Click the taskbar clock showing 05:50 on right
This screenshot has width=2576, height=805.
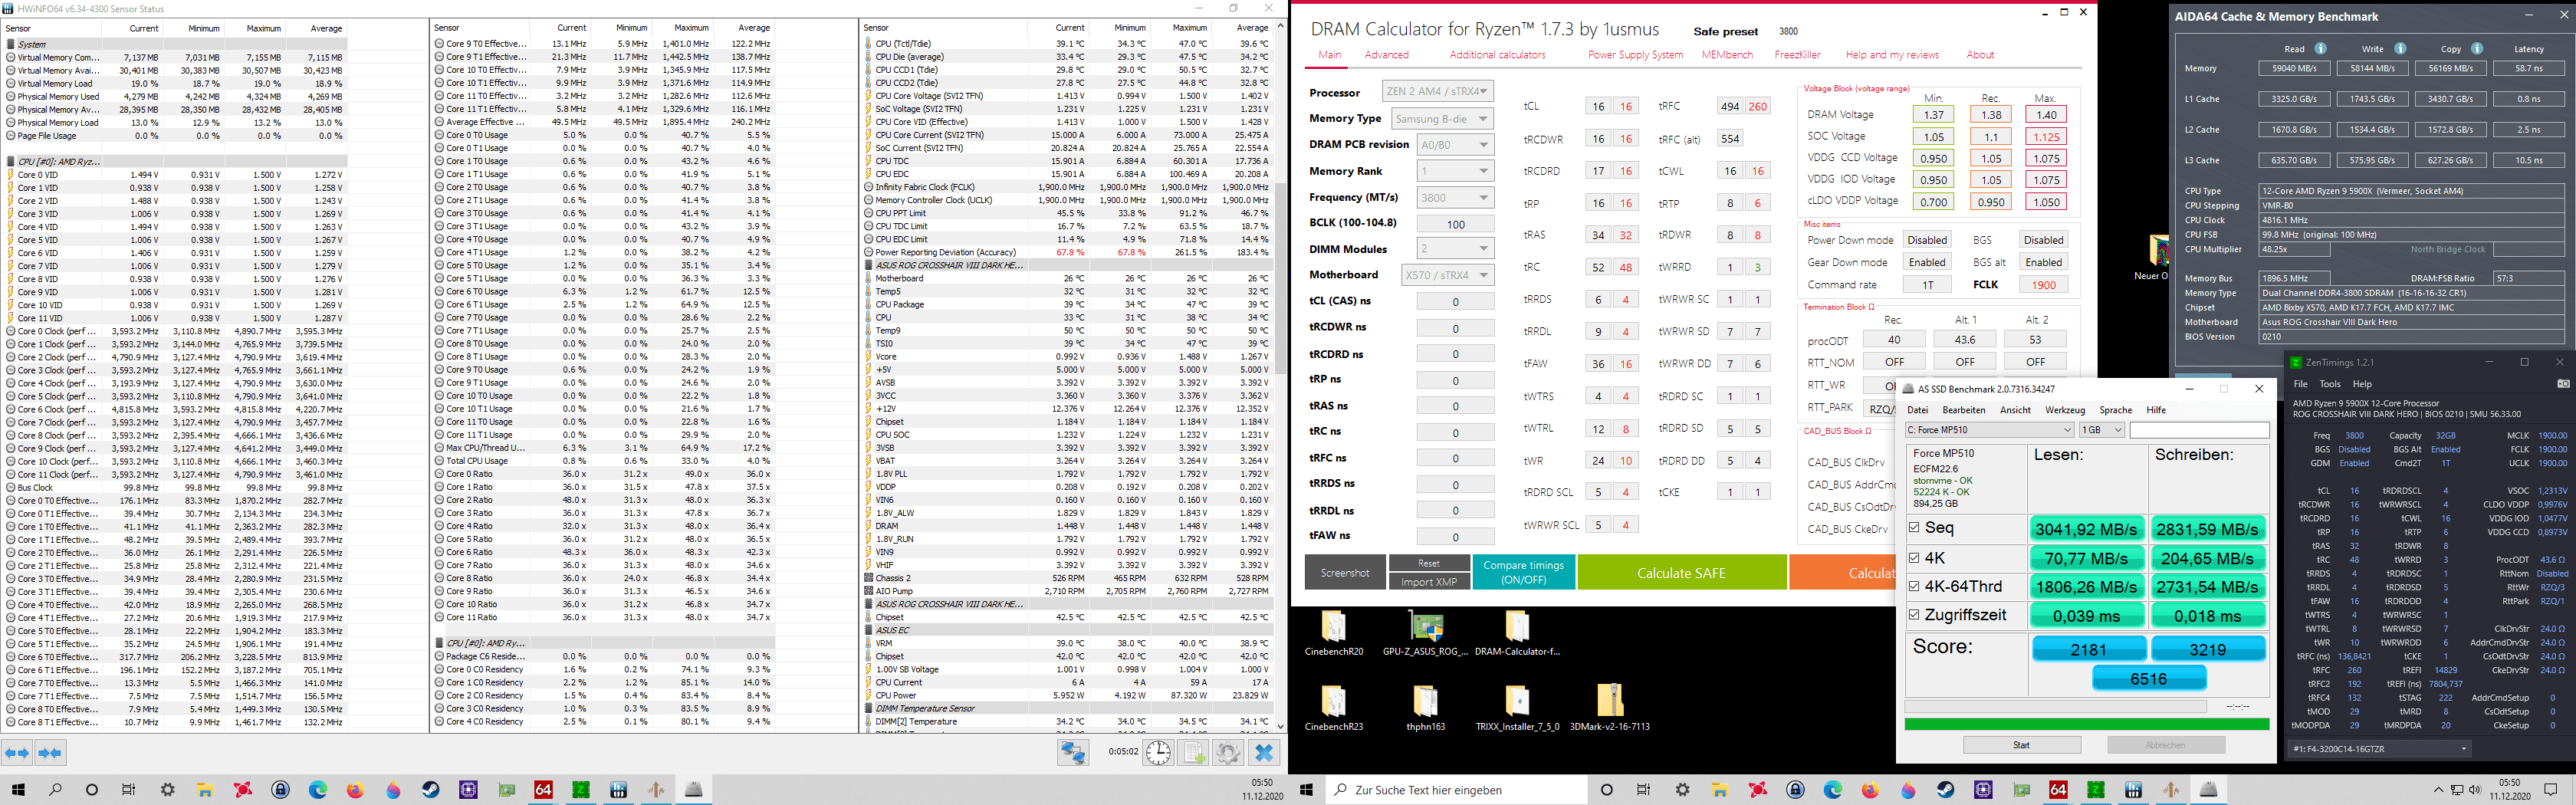pyautogui.click(x=2510, y=790)
